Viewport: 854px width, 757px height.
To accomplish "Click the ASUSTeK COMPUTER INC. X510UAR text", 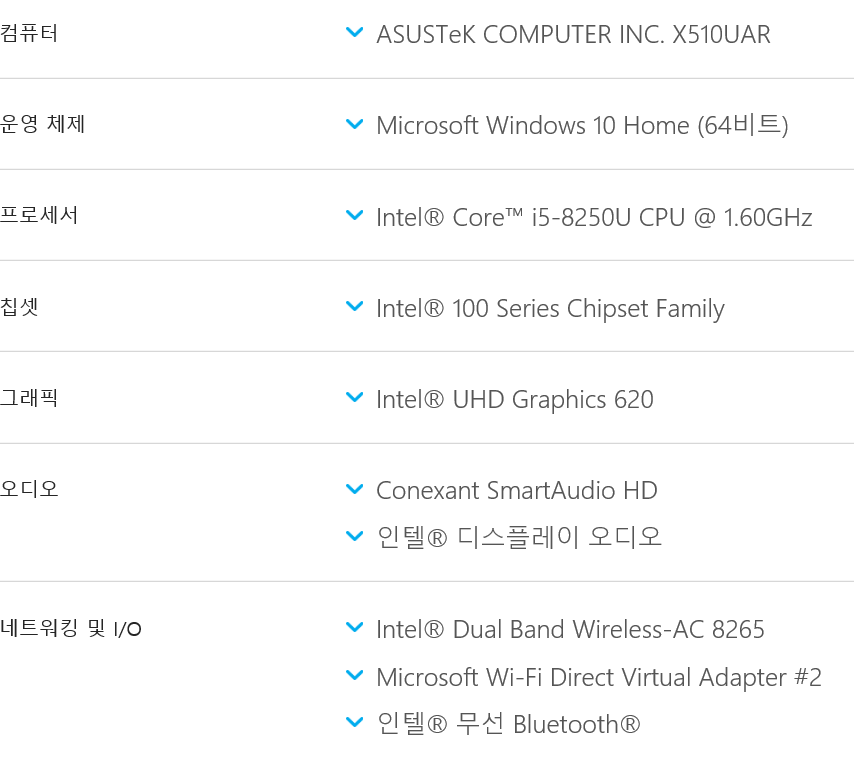I will tap(574, 35).
